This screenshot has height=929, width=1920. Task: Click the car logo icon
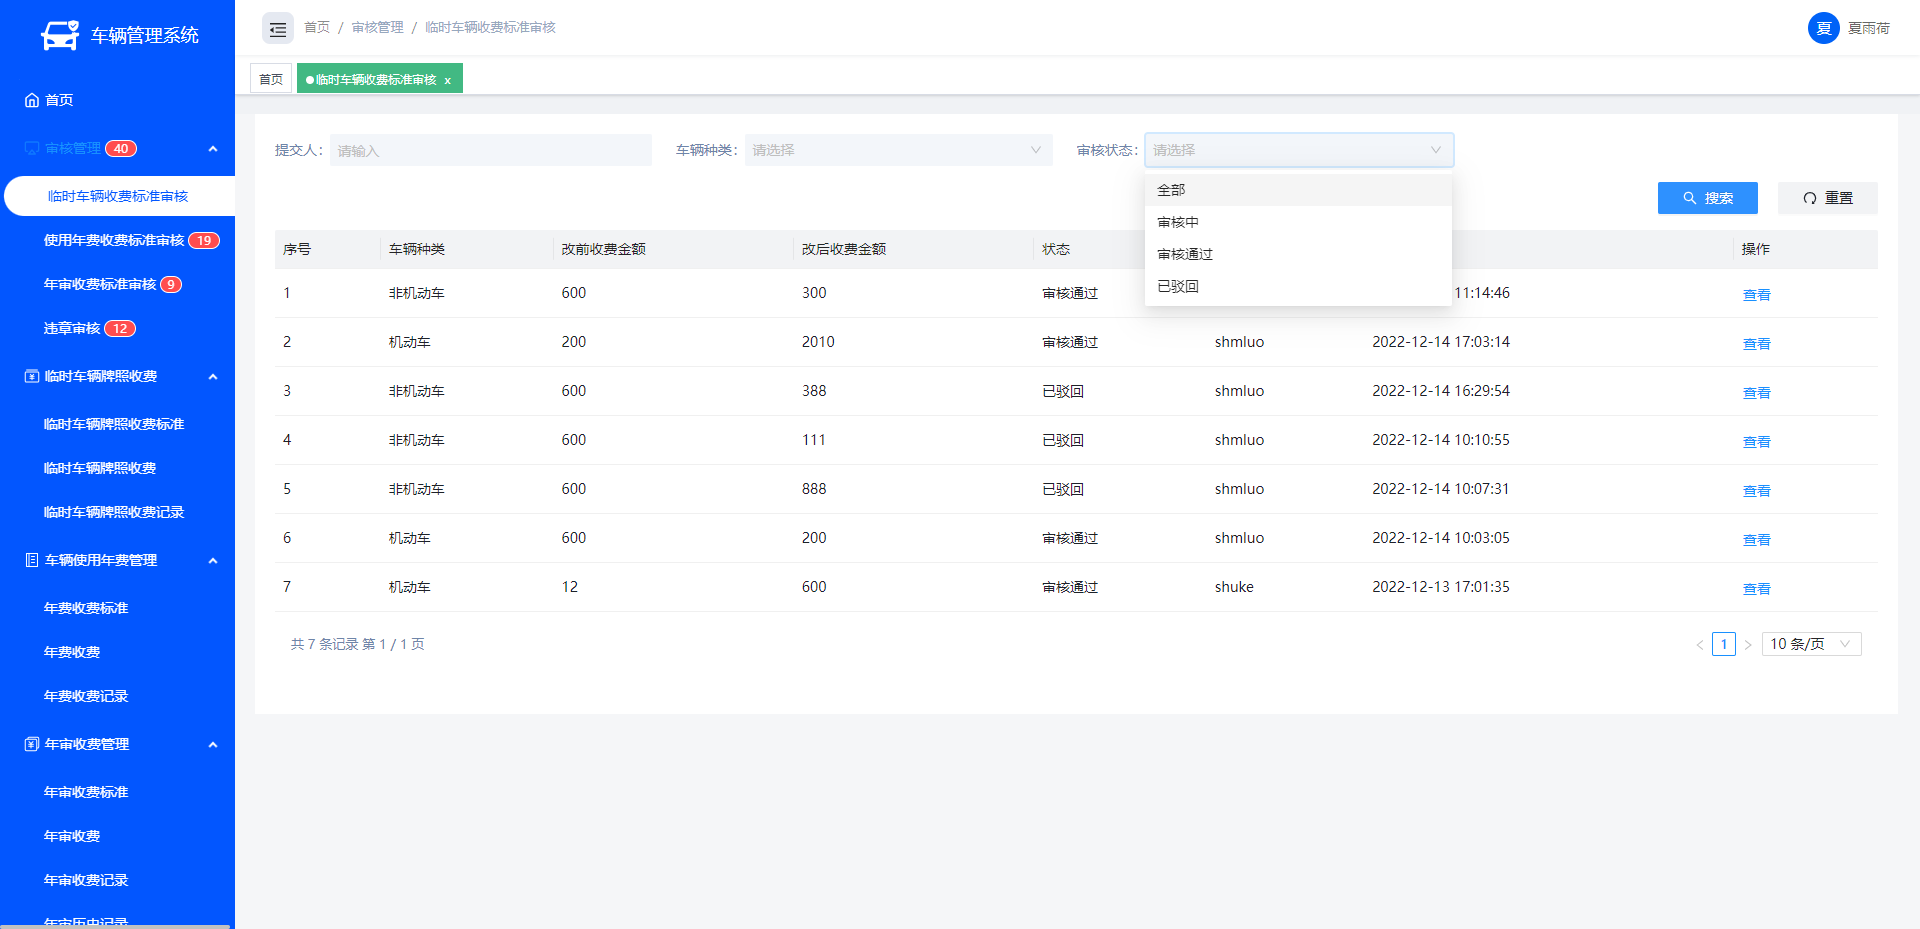(60, 35)
